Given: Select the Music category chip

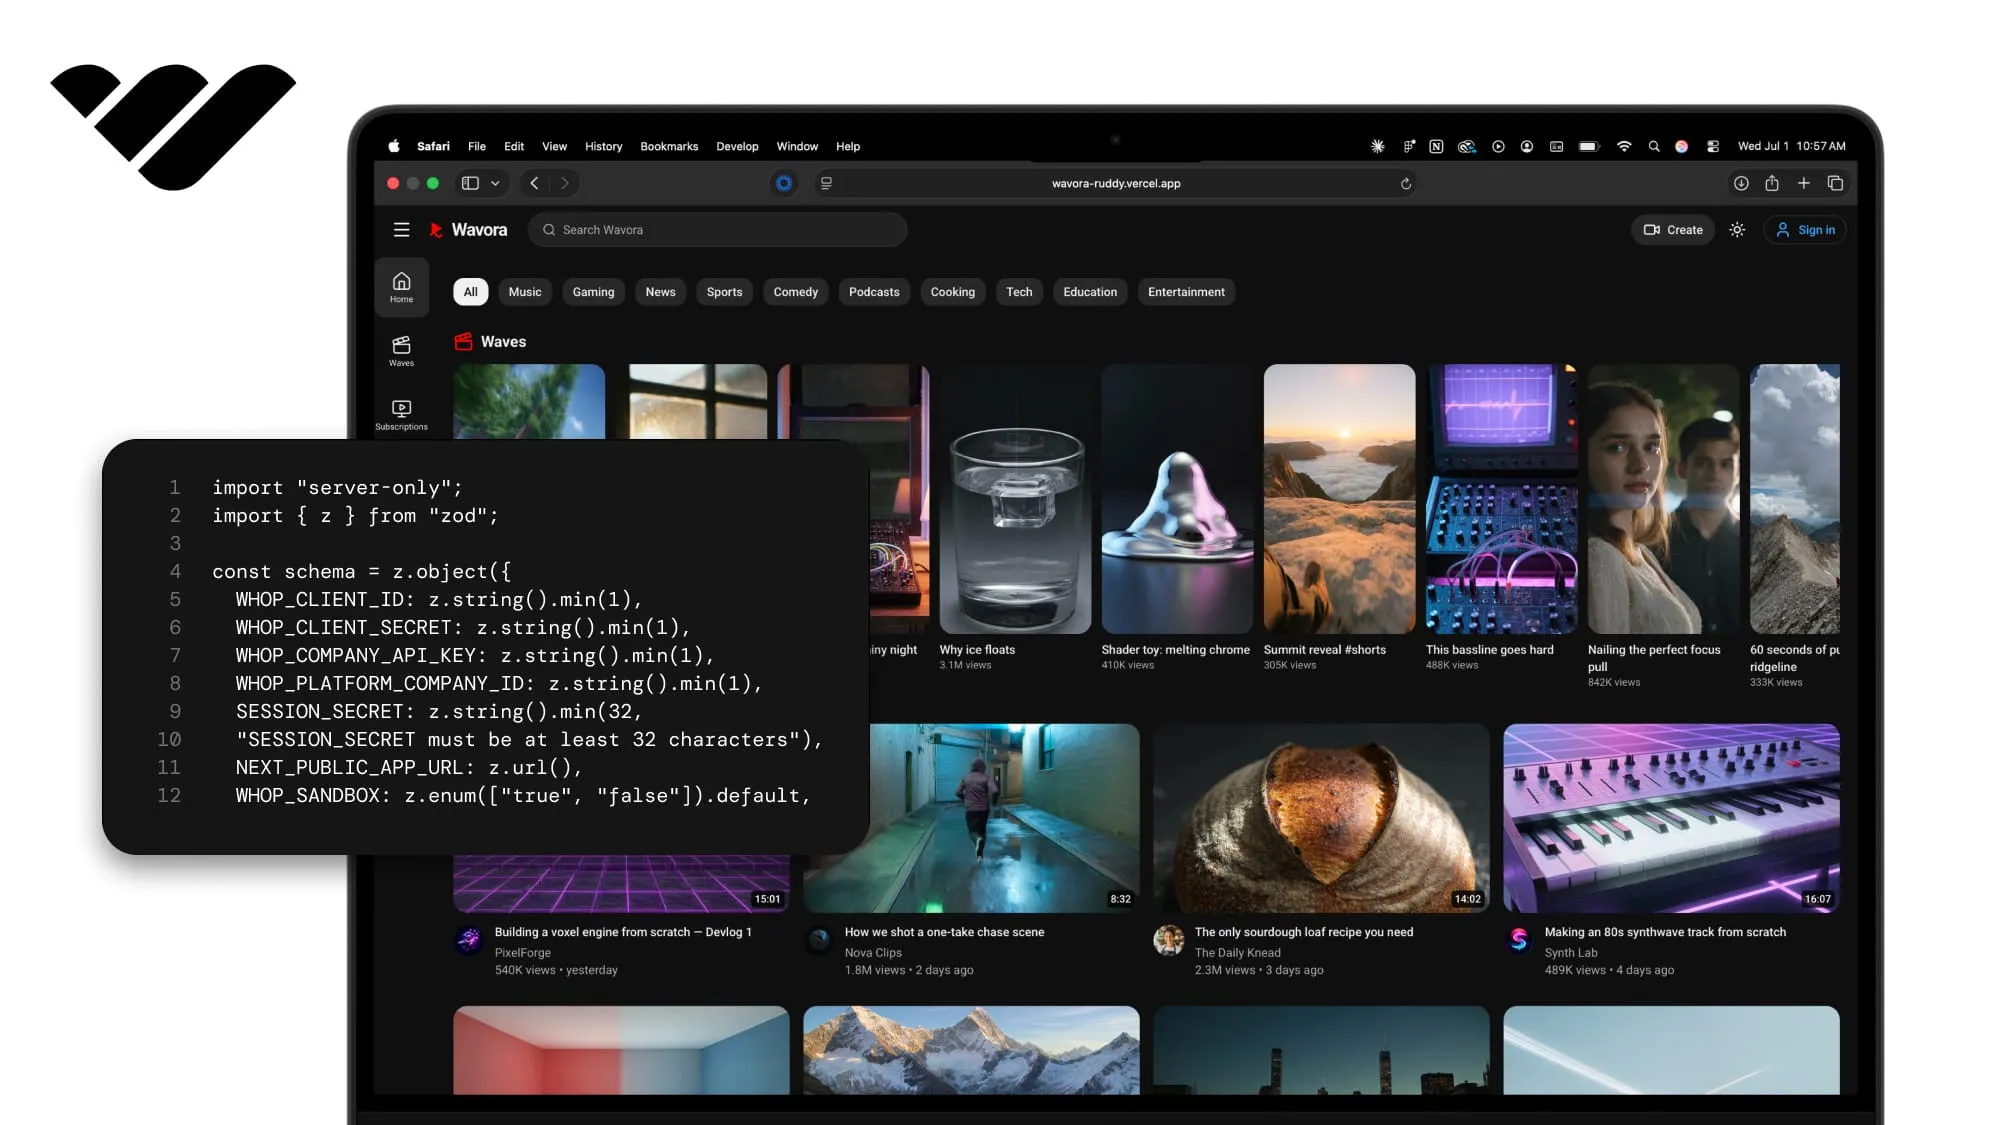Looking at the screenshot, I should click(x=525, y=292).
